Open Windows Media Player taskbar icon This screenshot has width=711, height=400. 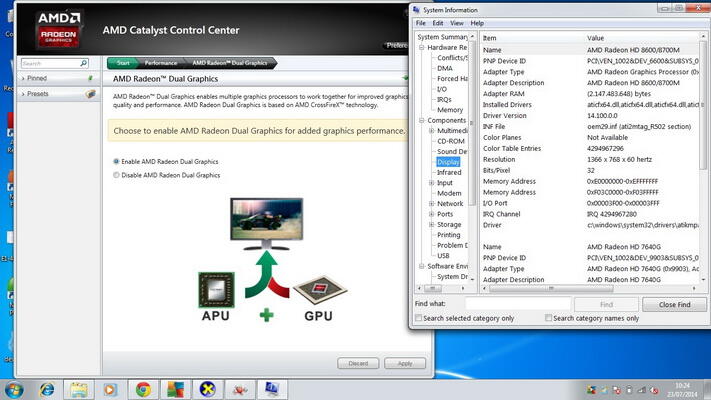[x=110, y=390]
